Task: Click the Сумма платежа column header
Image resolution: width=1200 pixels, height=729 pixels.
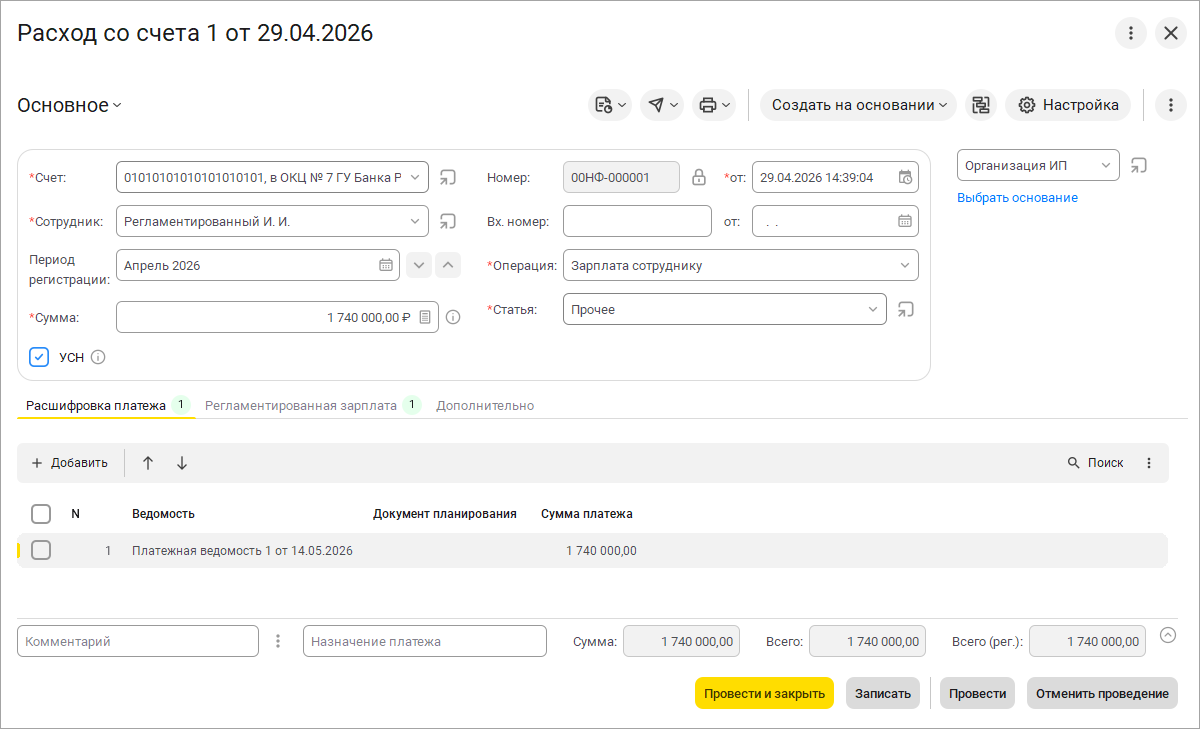Action: (x=587, y=514)
